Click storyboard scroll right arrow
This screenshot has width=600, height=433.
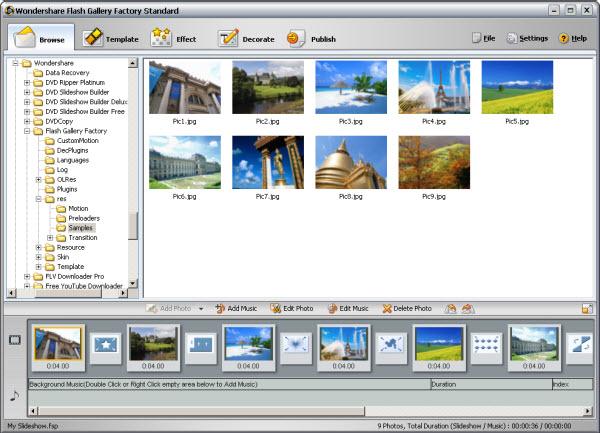pyautogui.click(x=588, y=411)
